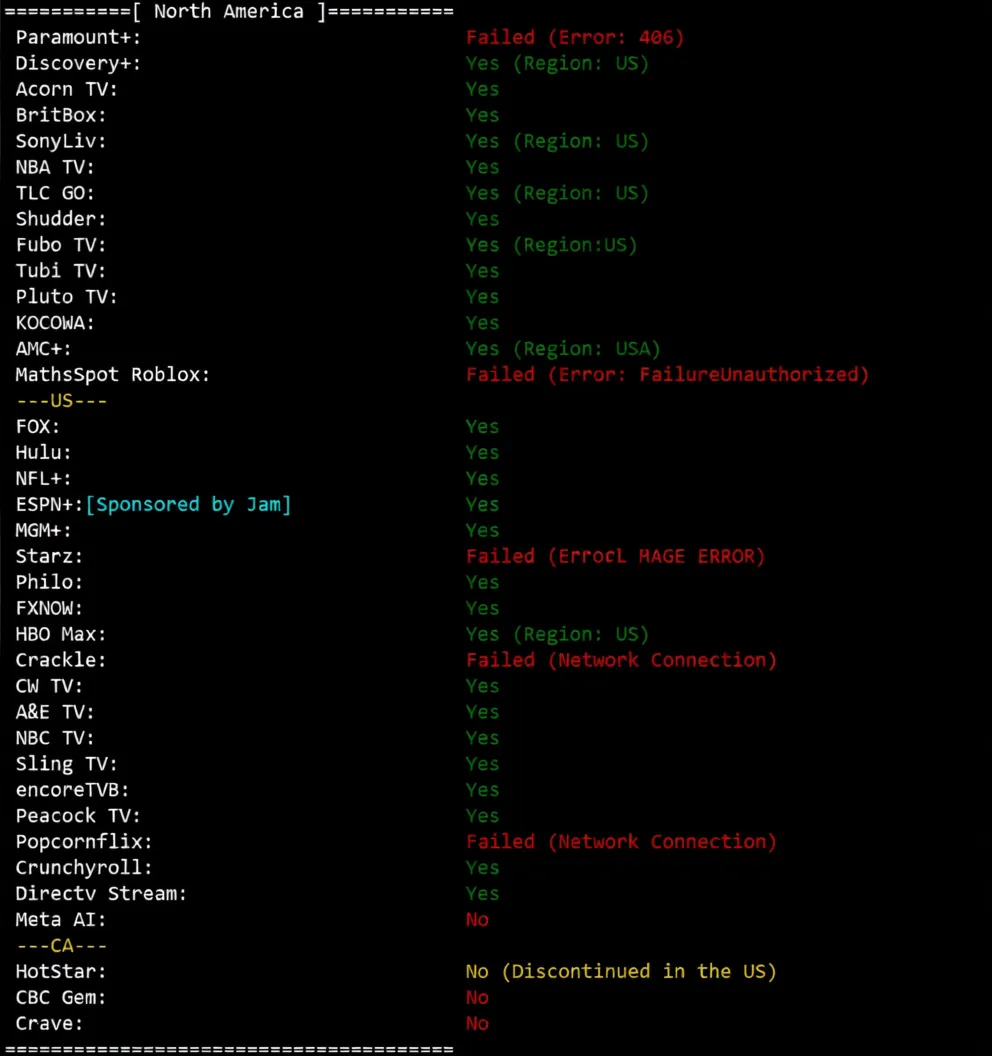Click the ESPN+ service label
This screenshot has height=1056, width=992.
(x=49, y=505)
